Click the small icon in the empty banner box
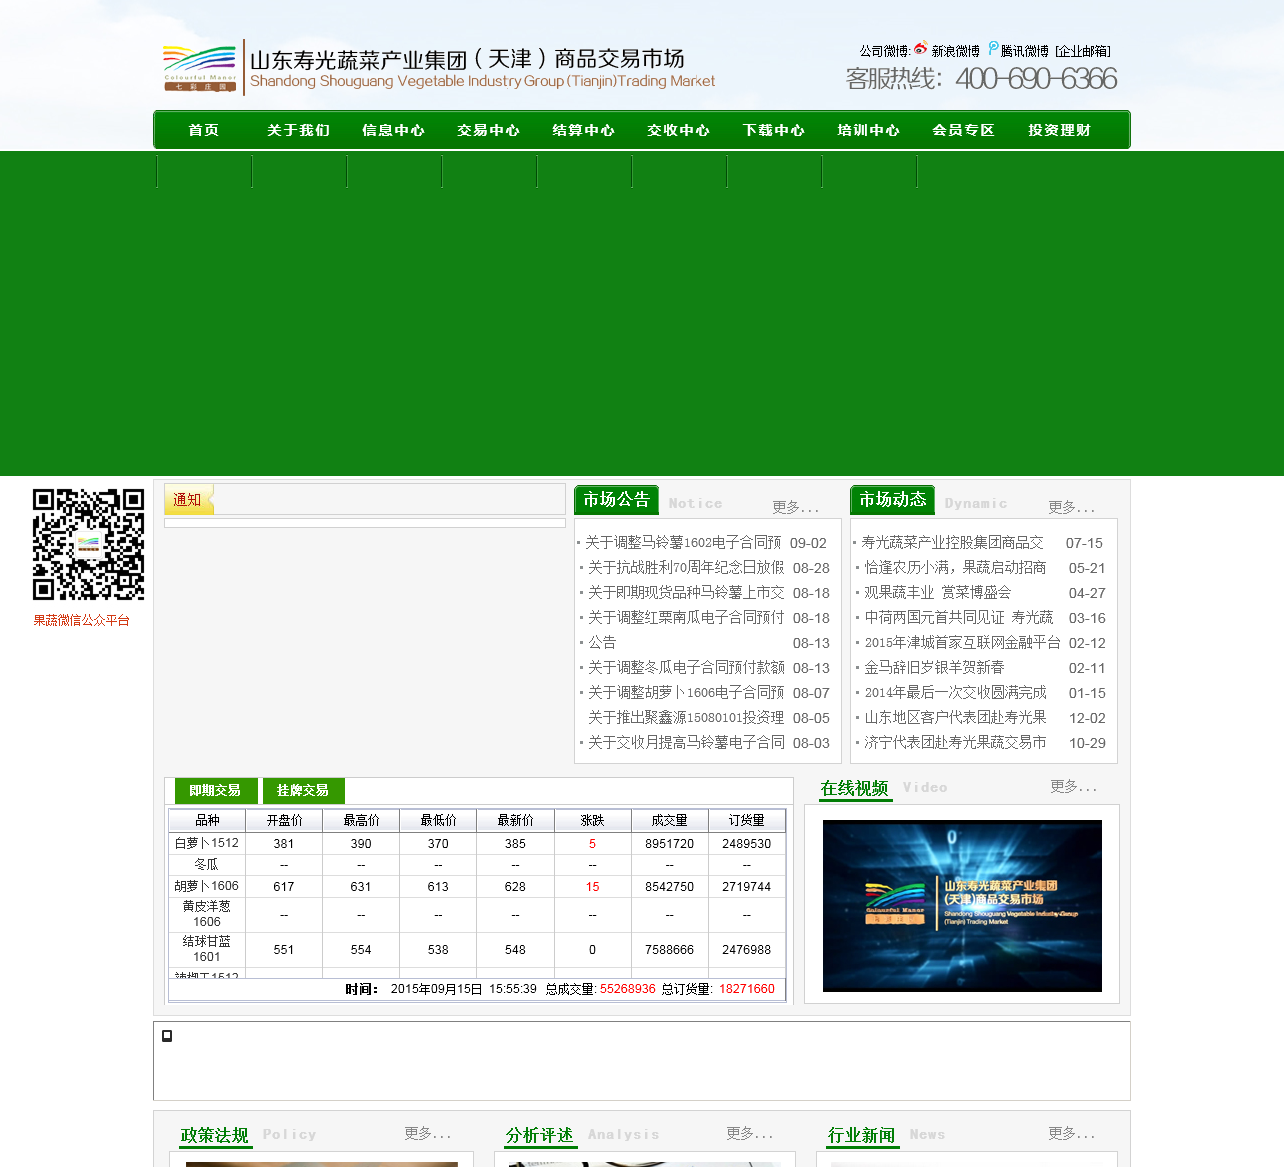Viewport: 1284px width, 1167px height. (x=167, y=1036)
